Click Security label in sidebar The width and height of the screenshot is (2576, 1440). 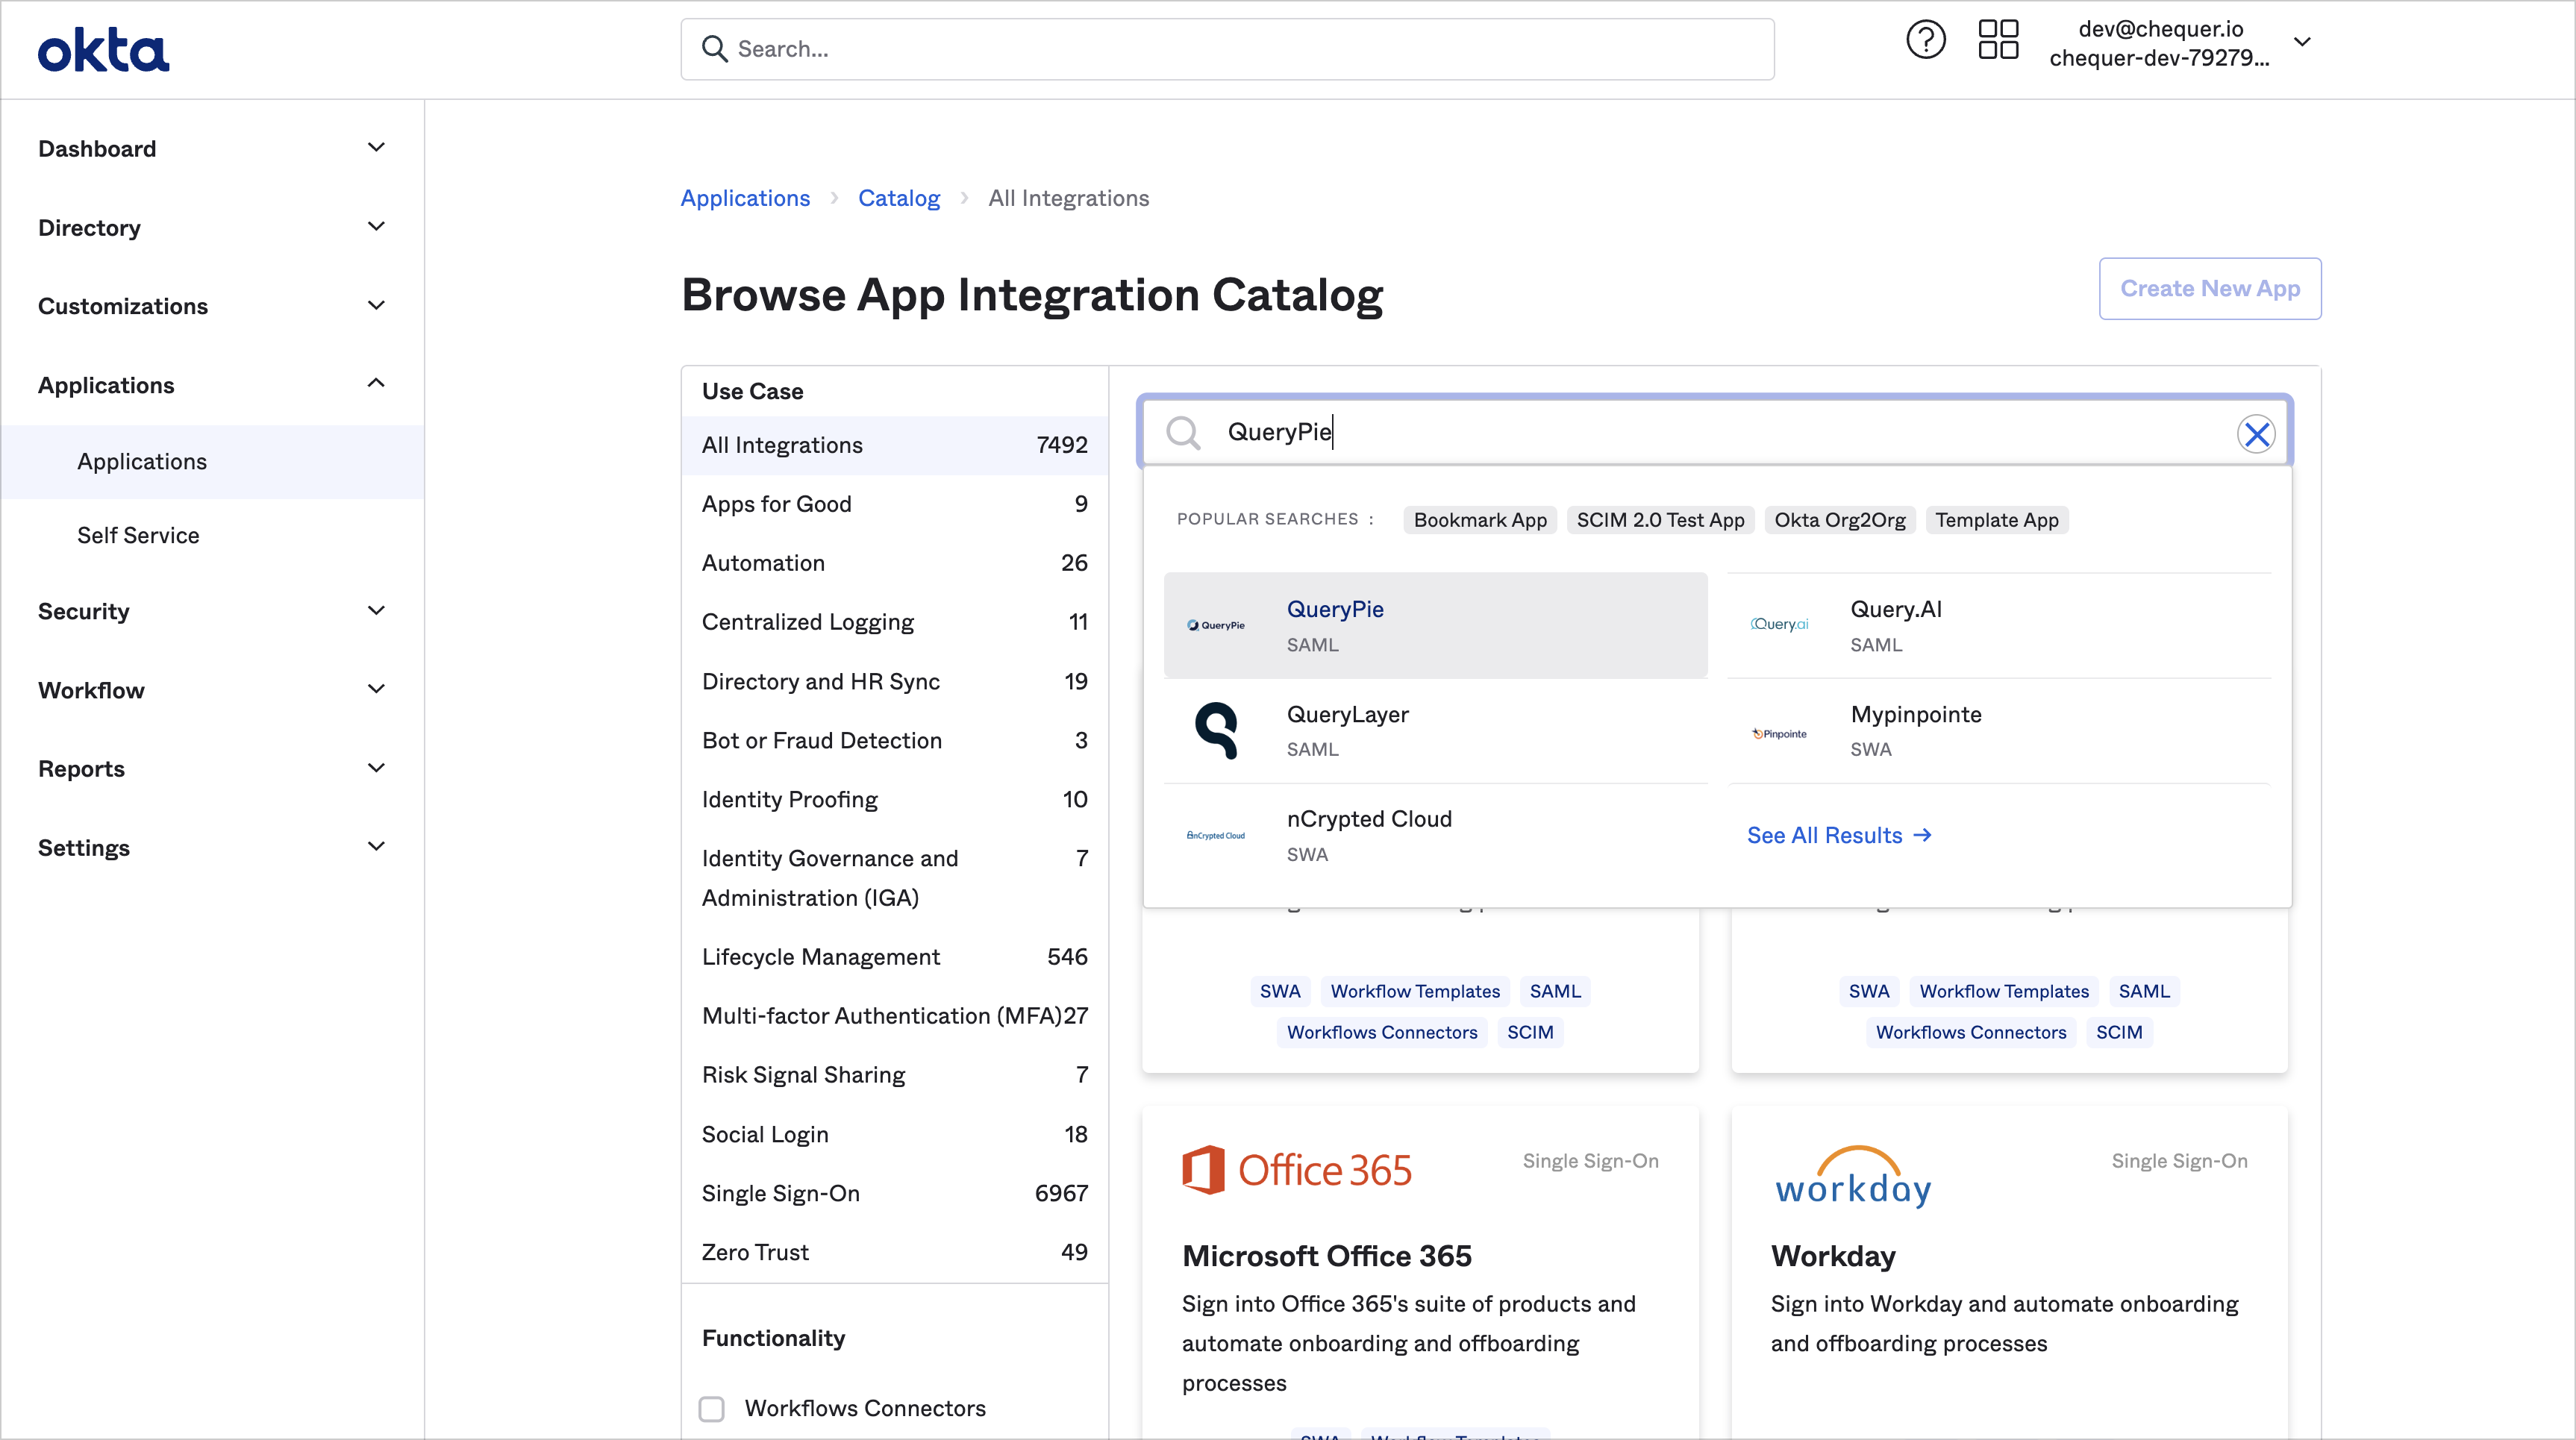84,611
